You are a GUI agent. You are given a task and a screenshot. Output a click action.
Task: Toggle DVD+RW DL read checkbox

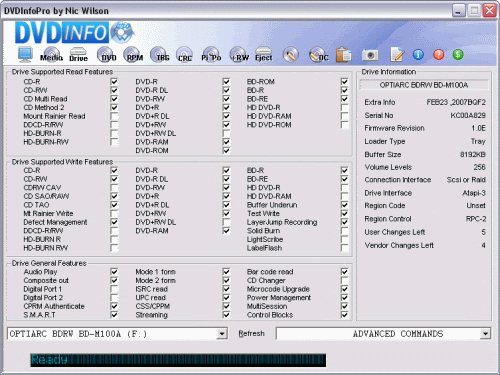click(226, 133)
